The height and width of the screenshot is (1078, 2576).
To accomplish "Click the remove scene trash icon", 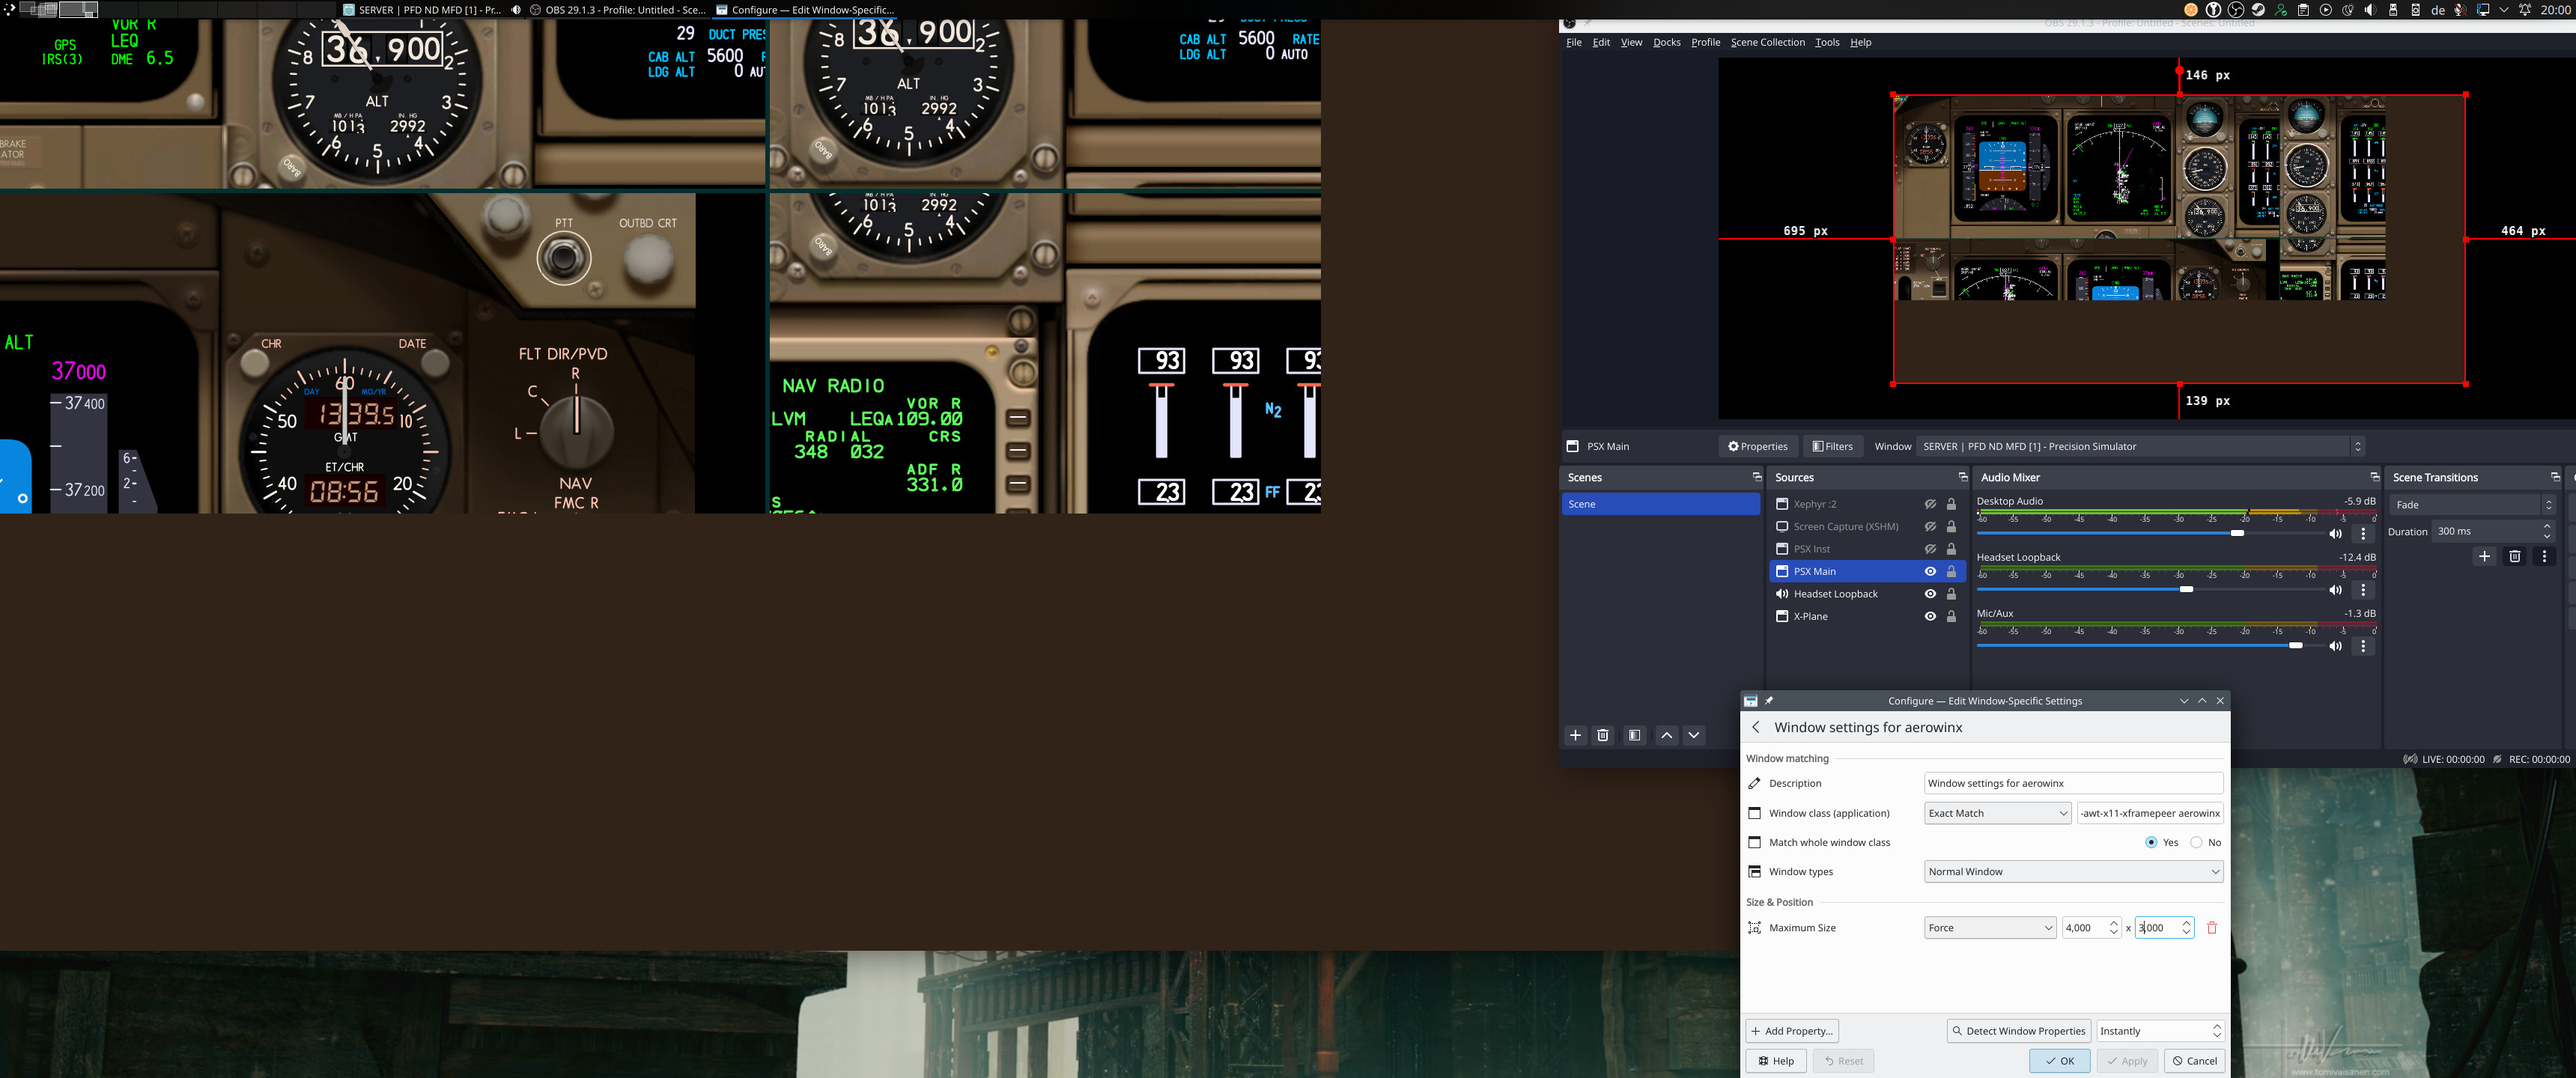I will [1602, 735].
